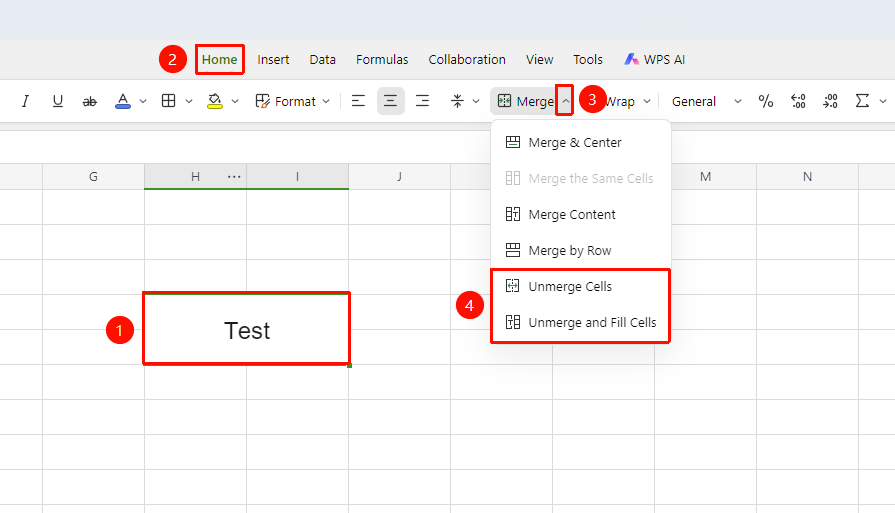Select column J header
Image resolution: width=895 pixels, height=513 pixels.
tap(400, 177)
